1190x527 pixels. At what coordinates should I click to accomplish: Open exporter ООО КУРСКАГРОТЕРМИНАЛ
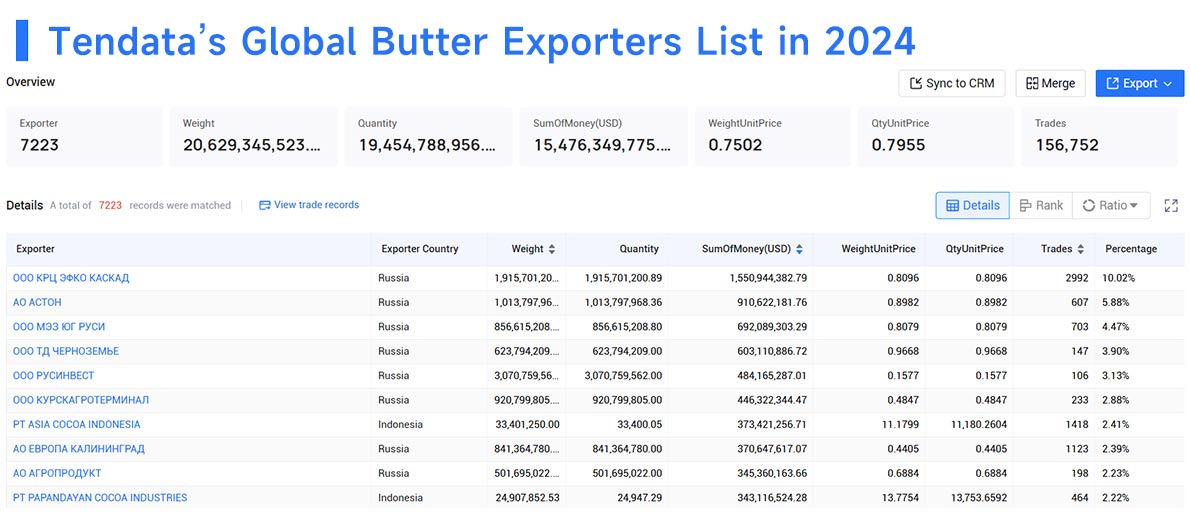point(81,399)
